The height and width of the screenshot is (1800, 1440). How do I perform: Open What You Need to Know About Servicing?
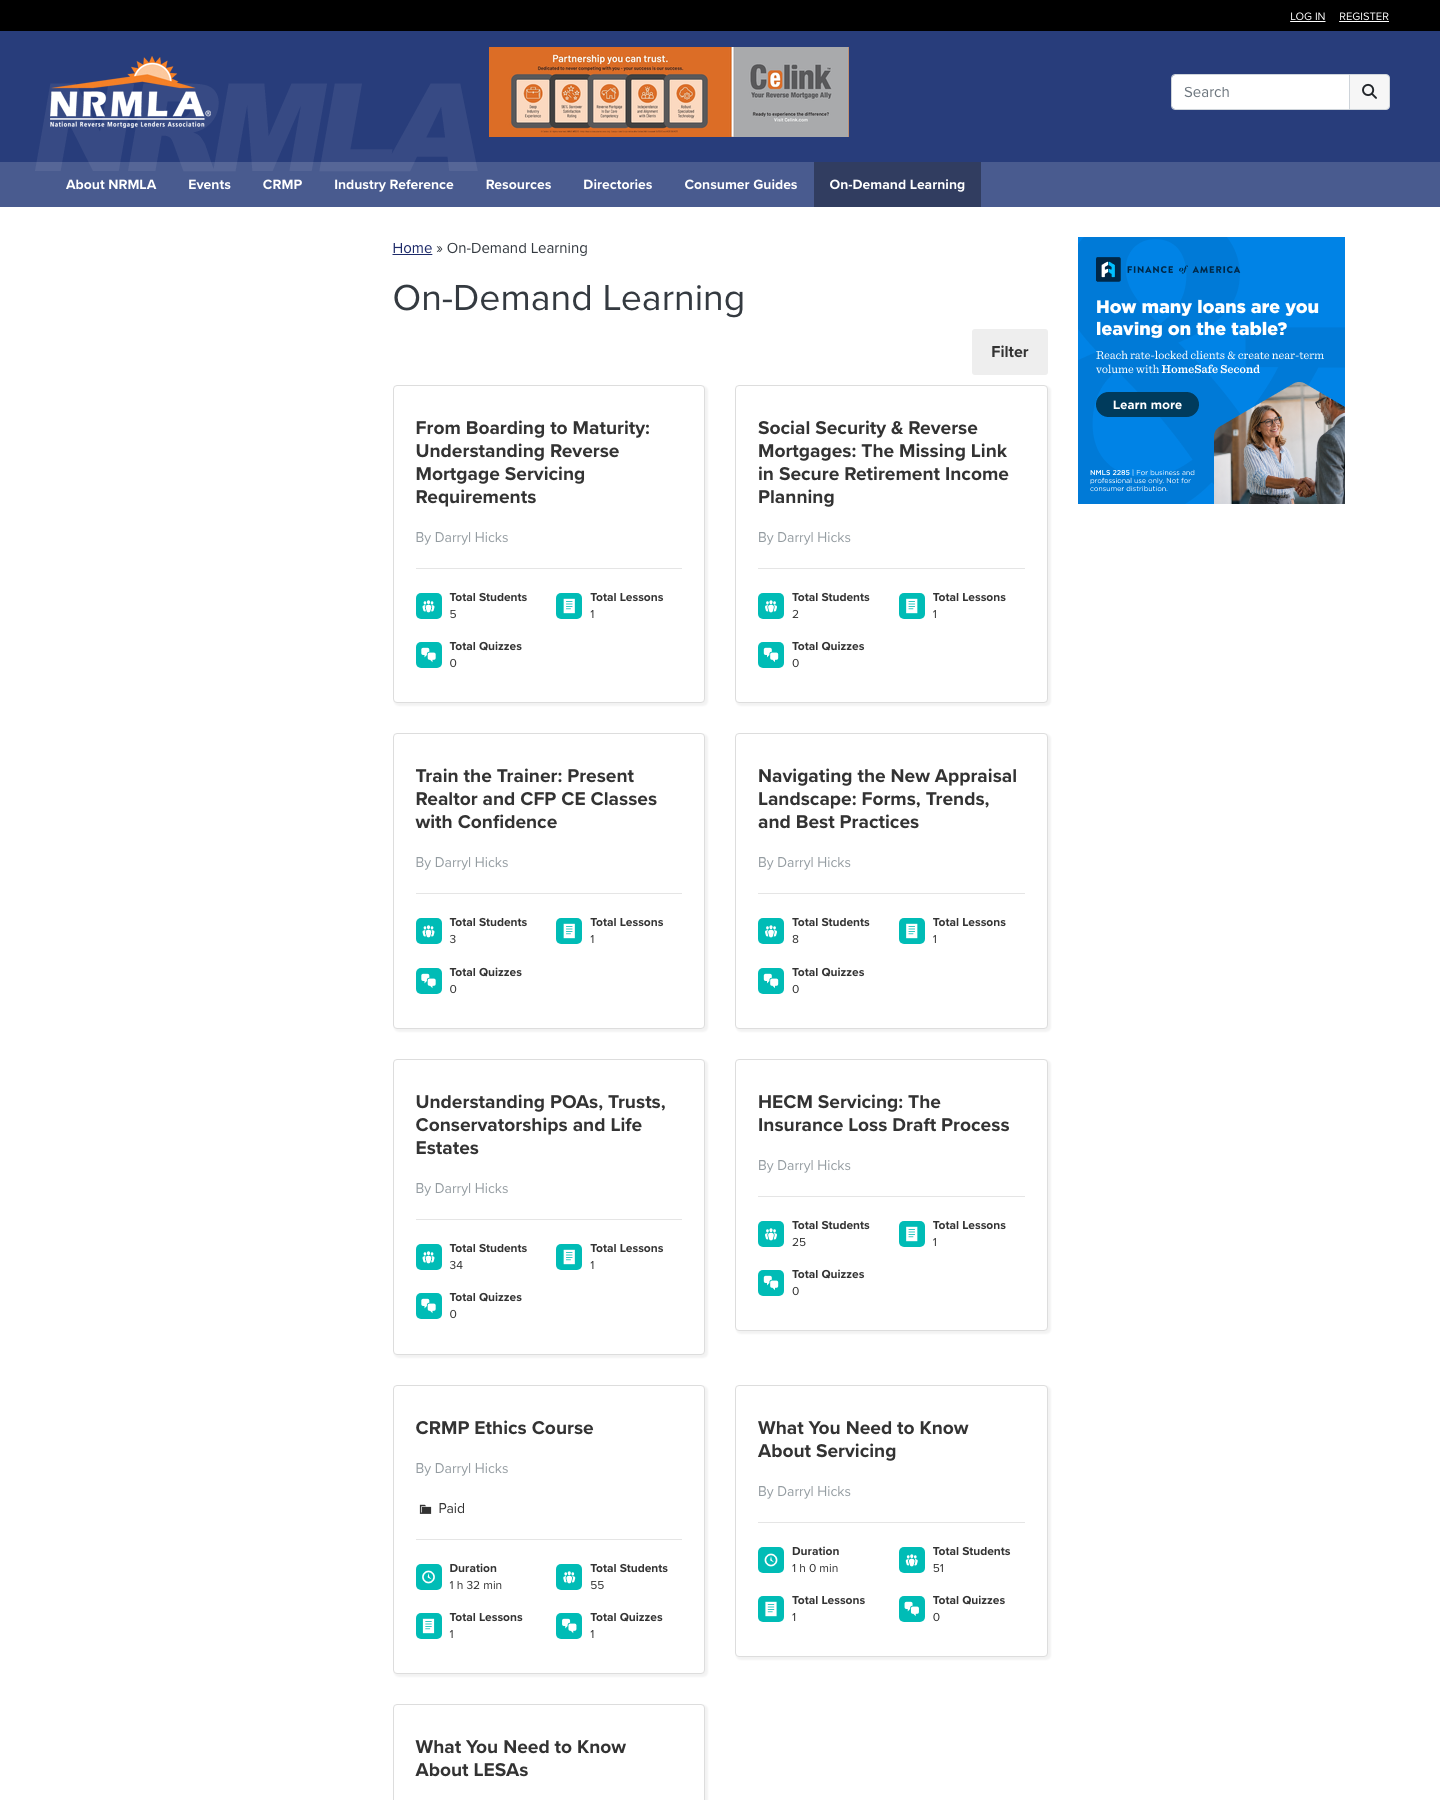(863, 1439)
